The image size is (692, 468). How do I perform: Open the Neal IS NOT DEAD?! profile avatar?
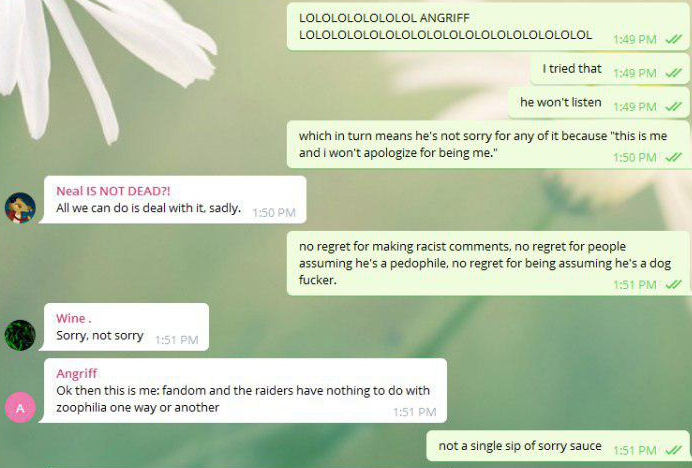tap(20, 208)
